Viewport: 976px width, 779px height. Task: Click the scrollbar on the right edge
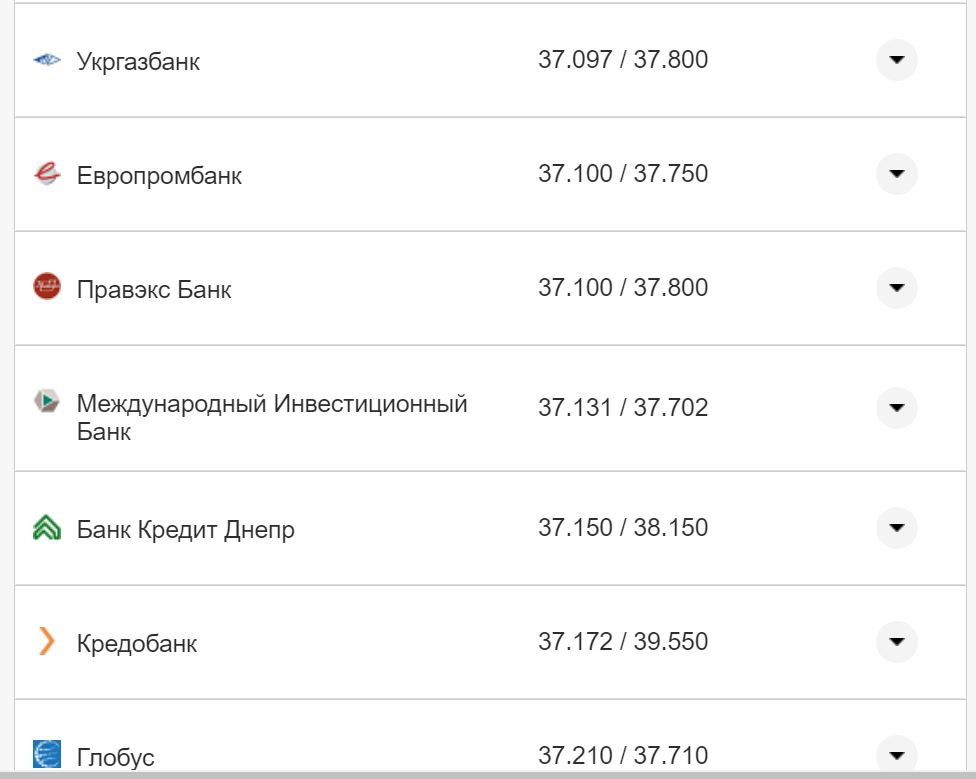pyautogui.click(x=971, y=390)
